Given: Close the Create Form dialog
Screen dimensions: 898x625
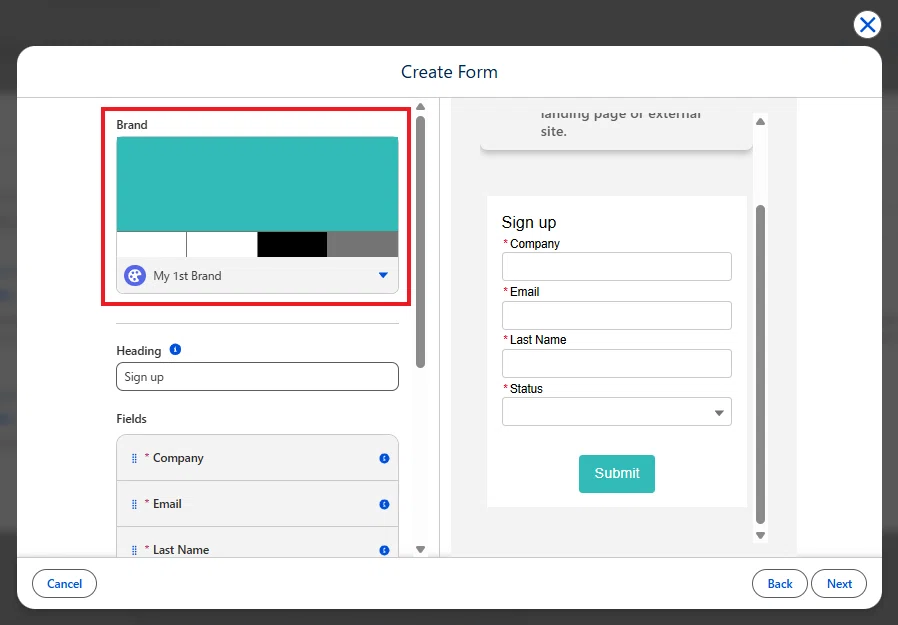Looking at the screenshot, I should coord(867,25).
